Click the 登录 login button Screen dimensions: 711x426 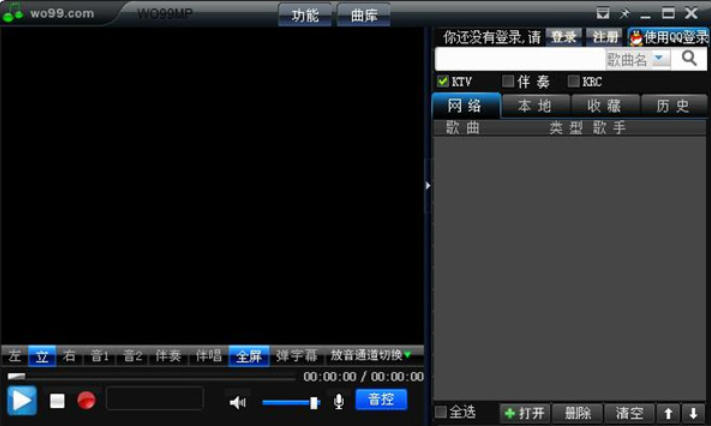(x=564, y=37)
